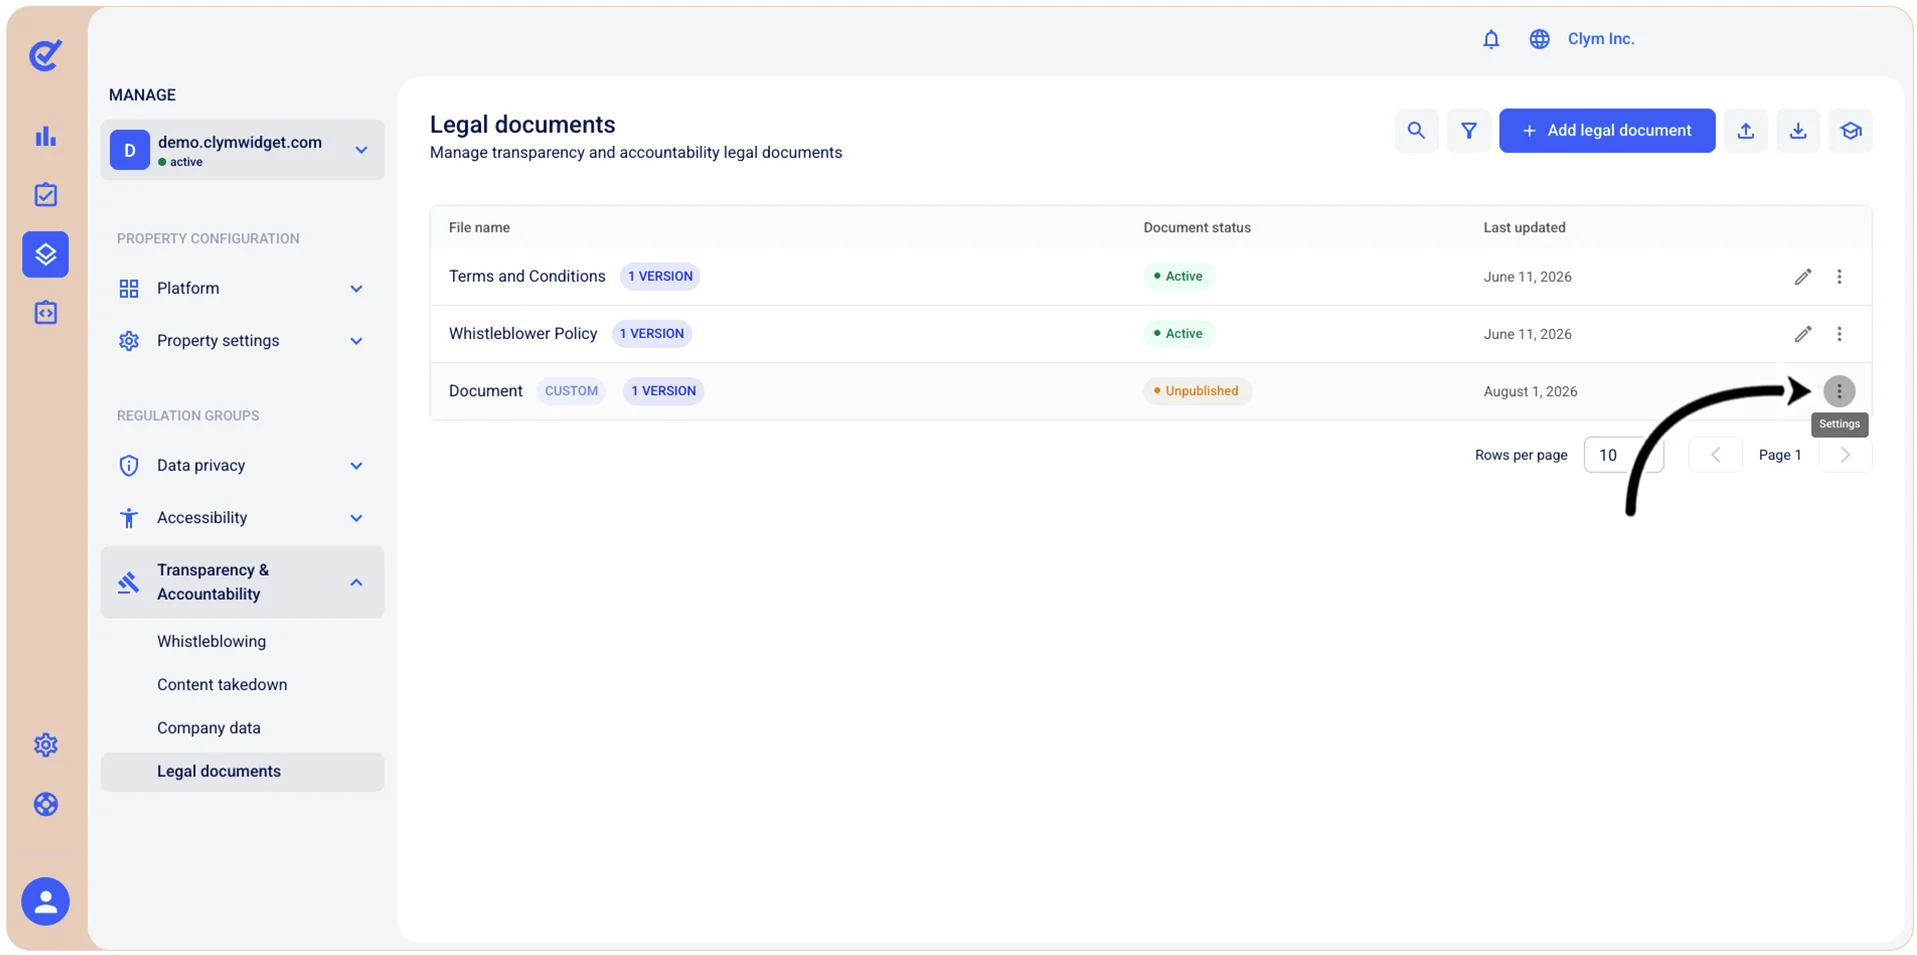Click the upload icon button
Viewport: 1917px width, 955px height.
1746,131
